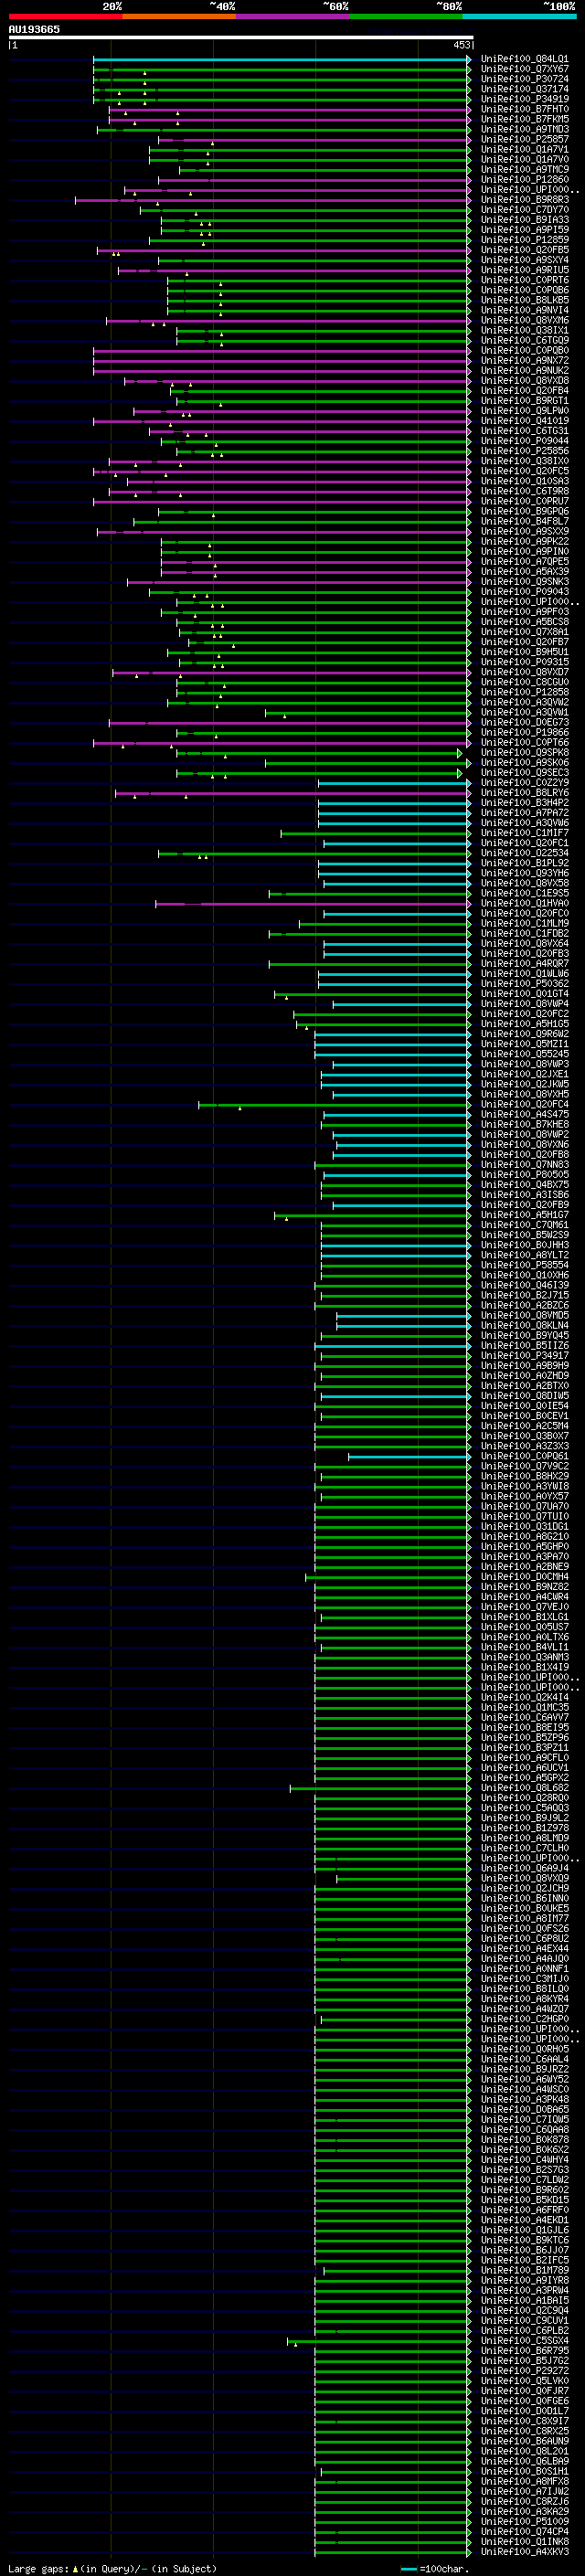Select label UniRef100_Q20FC1

tap(525, 843)
